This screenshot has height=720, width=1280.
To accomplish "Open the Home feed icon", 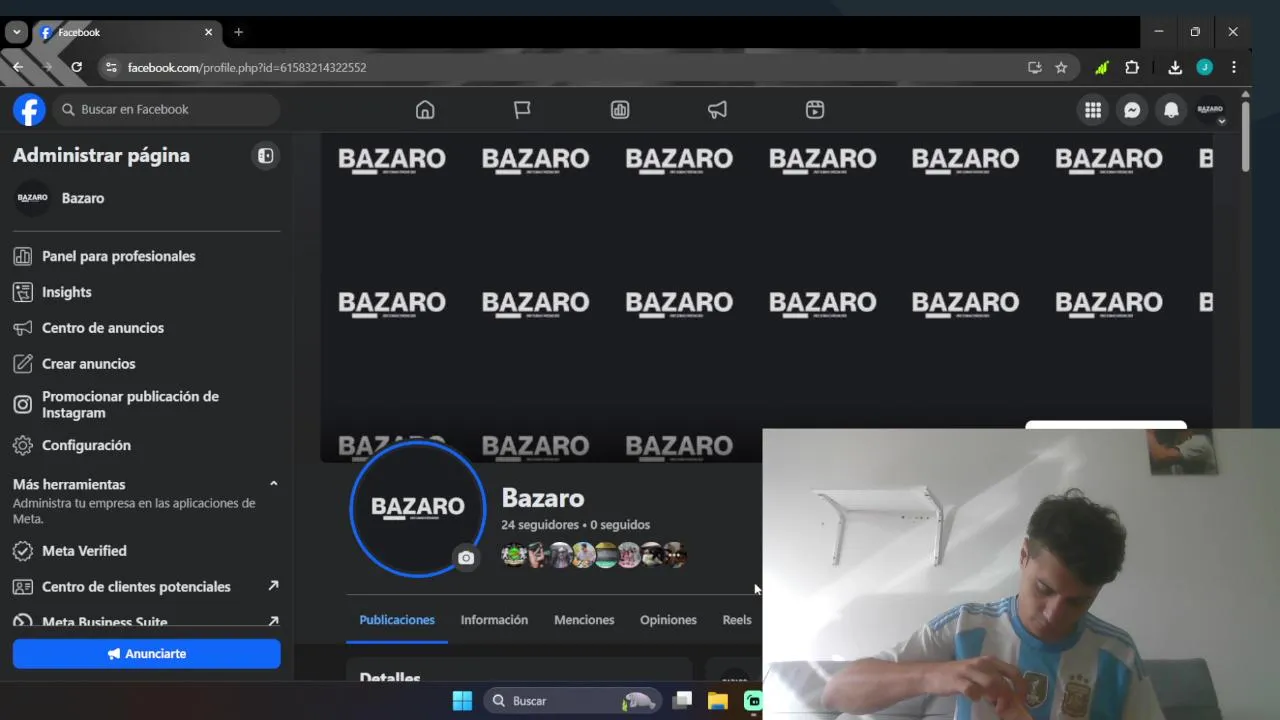I will (x=425, y=110).
